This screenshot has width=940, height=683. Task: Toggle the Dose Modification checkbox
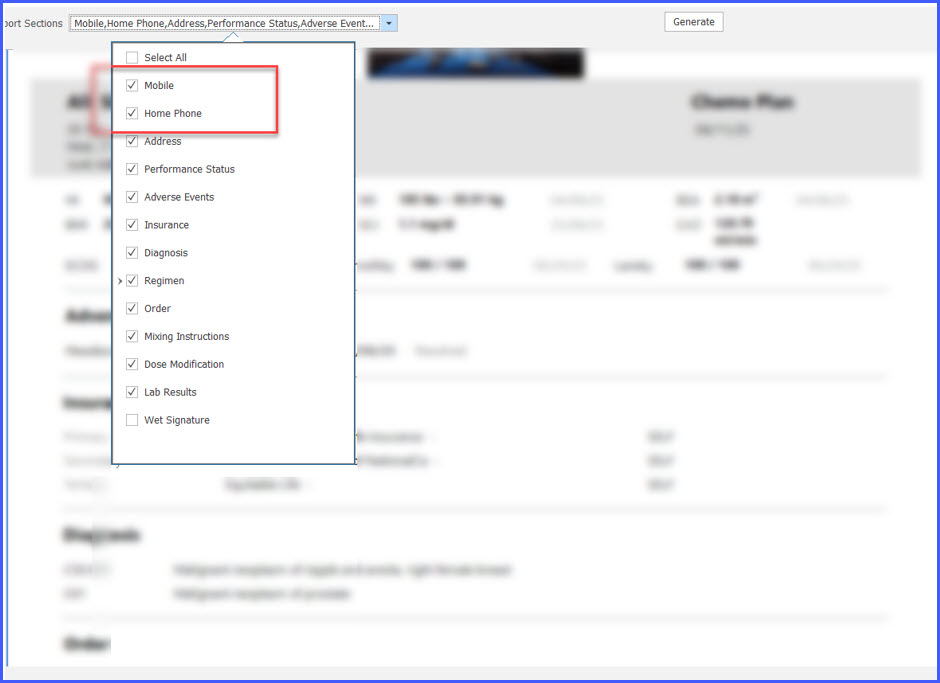132,364
